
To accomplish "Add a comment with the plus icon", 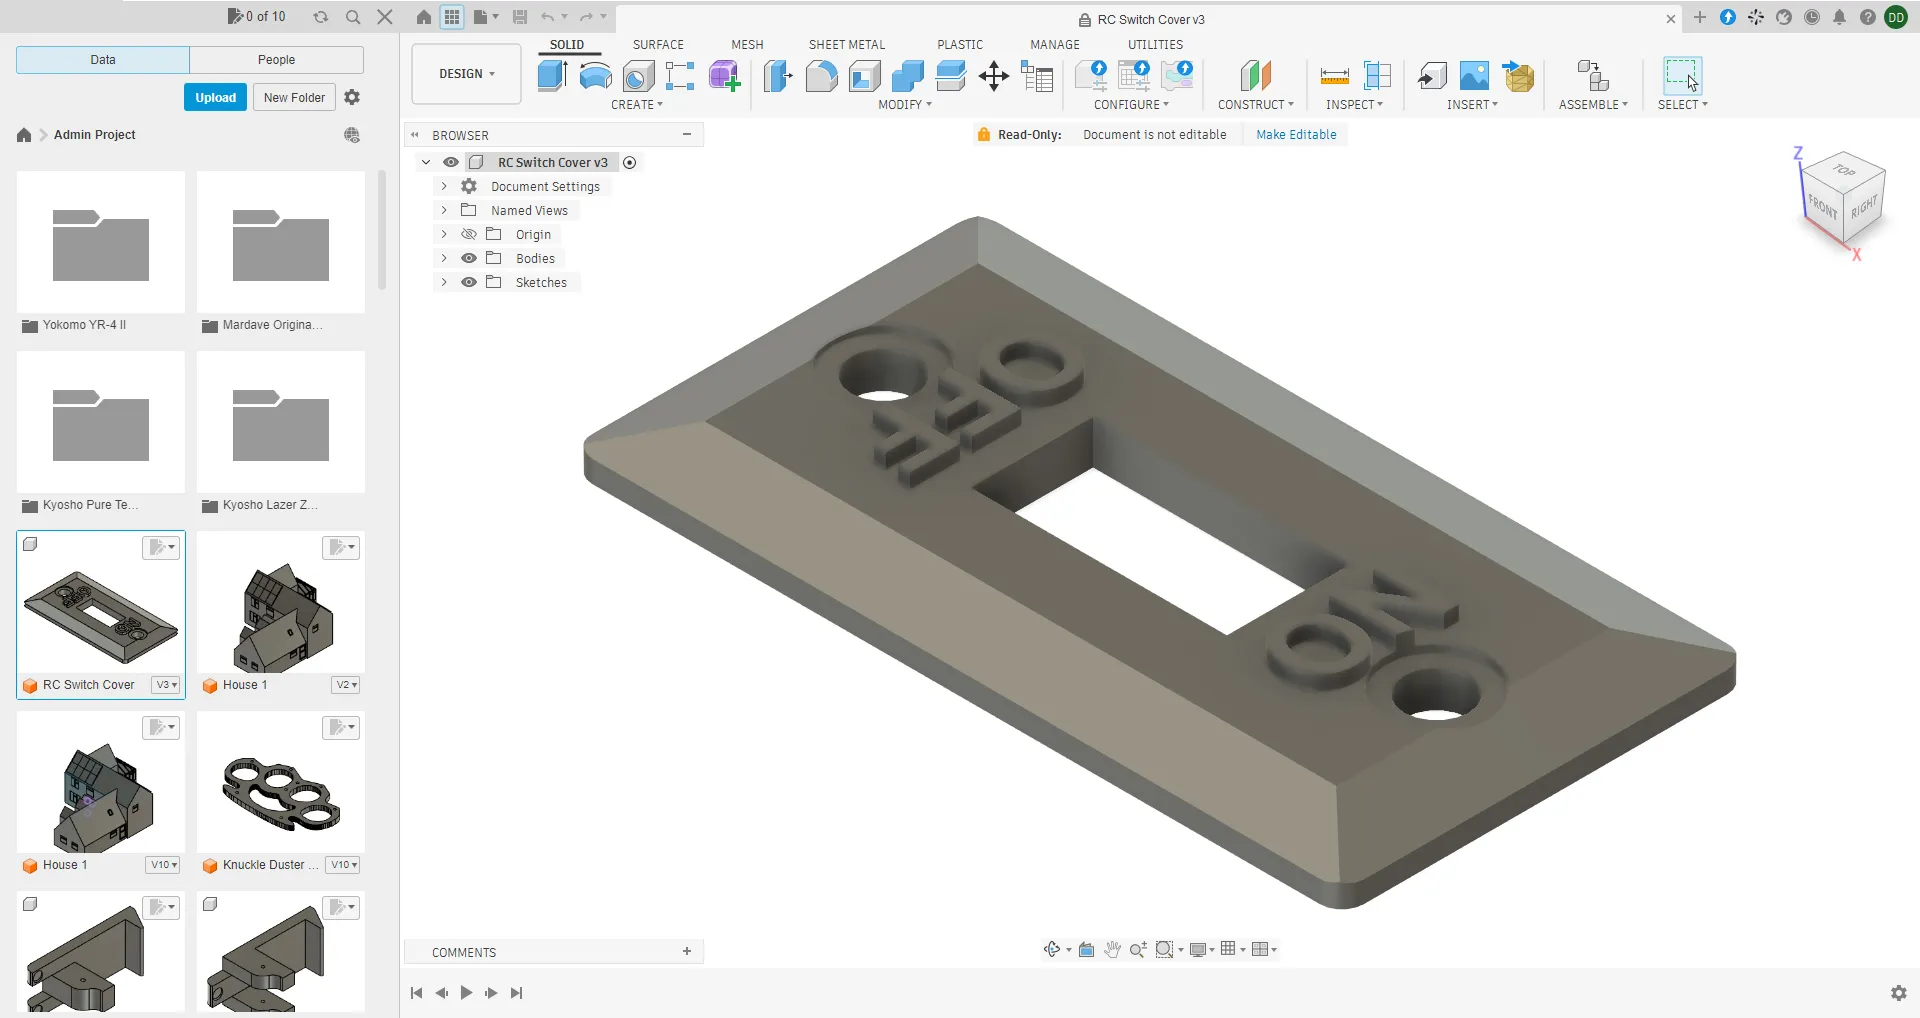I will tap(687, 951).
